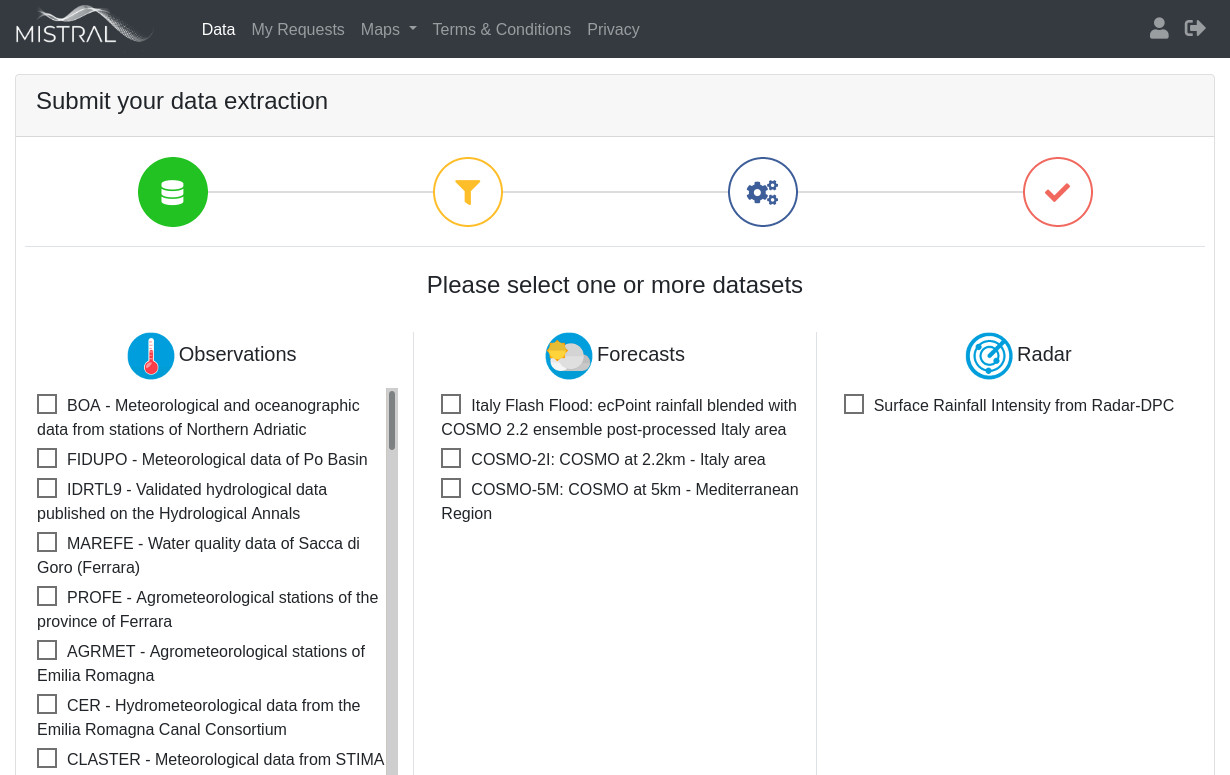The width and height of the screenshot is (1230, 775).
Task: Click 'COSMO-2I: COSMO at 2.2km' label
Action: (618, 460)
